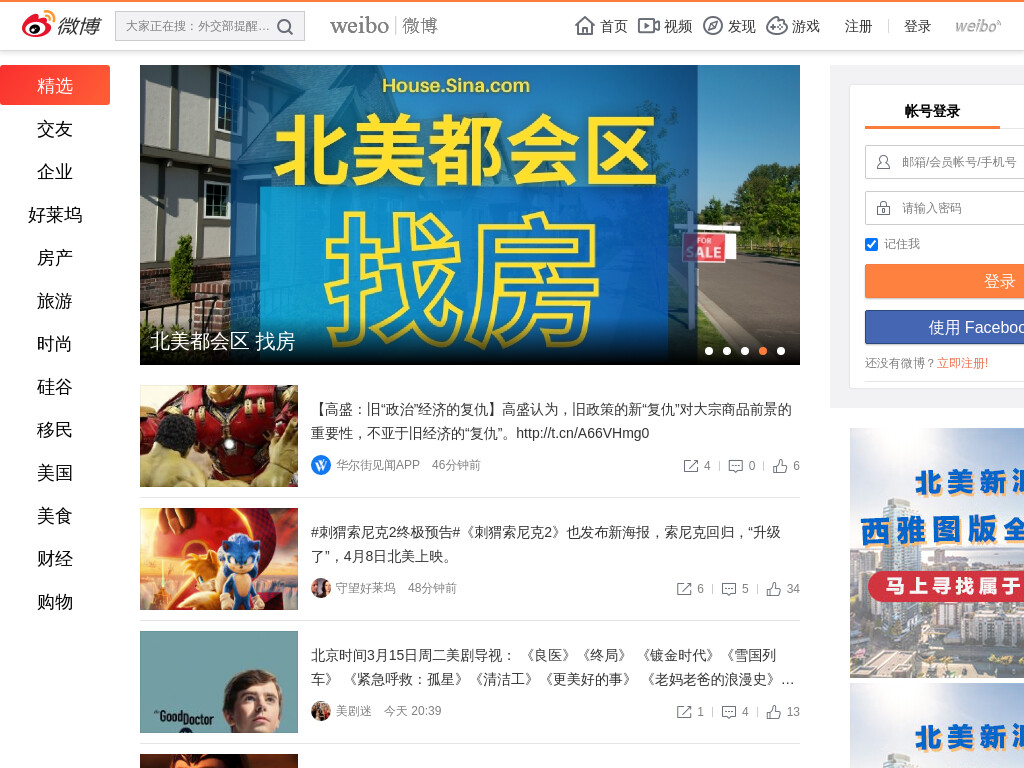Click the 注册 link in header

point(858,26)
